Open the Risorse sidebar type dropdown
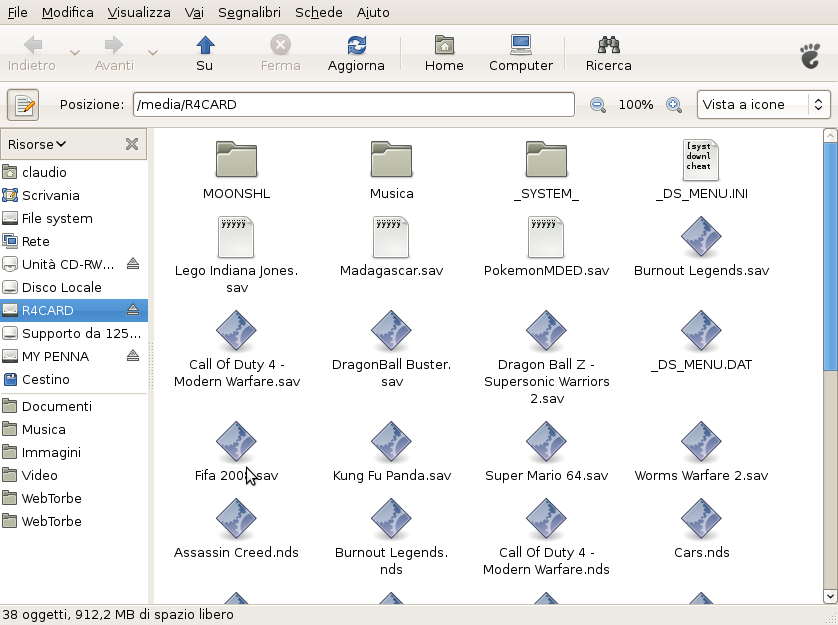Screen dimensions: 838x625 [36, 144]
